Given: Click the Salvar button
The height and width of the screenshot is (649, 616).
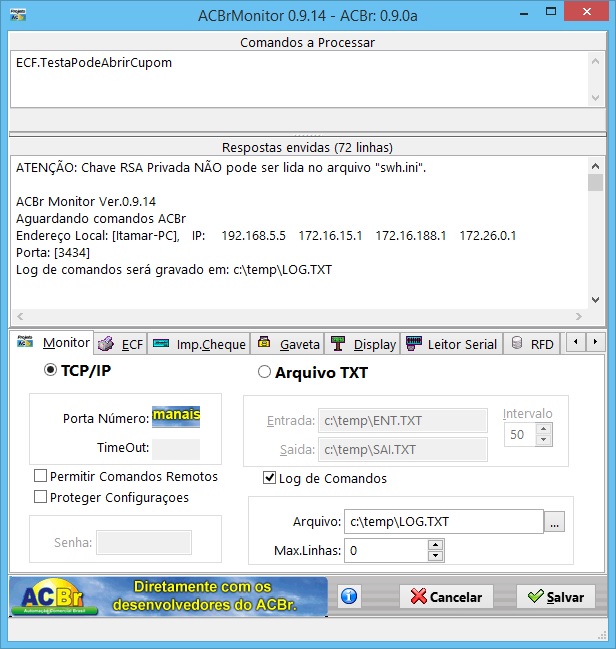Looking at the screenshot, I should 556,596.
